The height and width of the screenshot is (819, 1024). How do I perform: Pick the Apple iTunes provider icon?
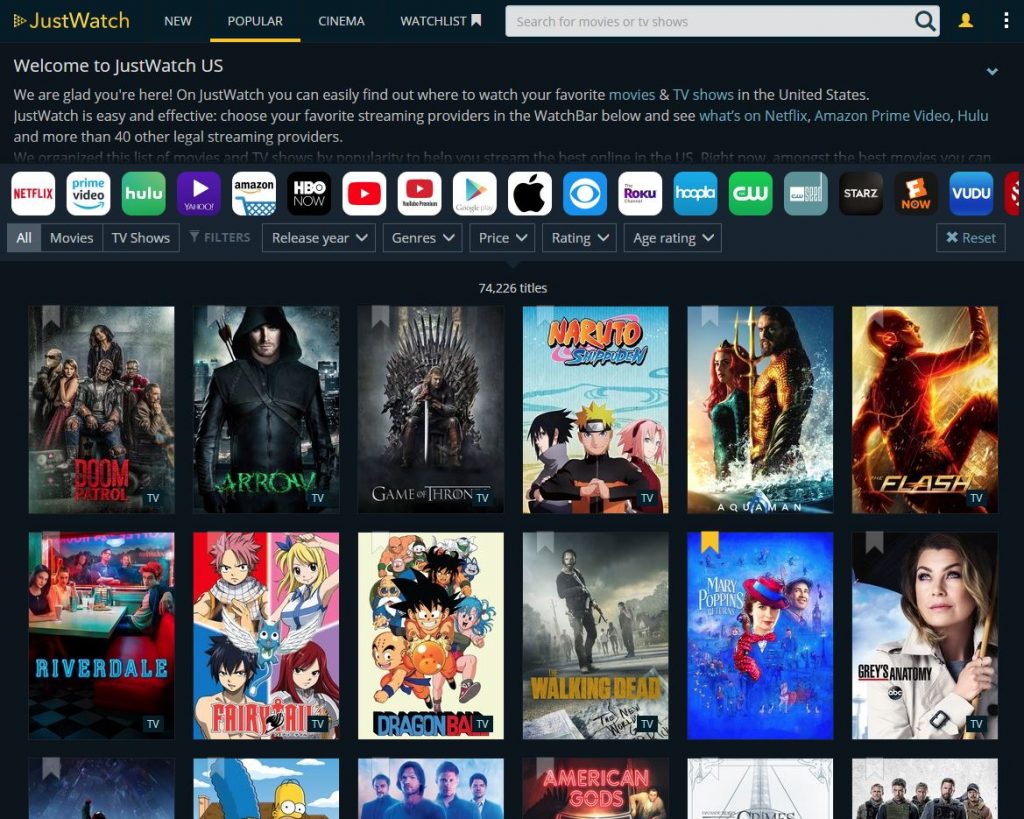(x=529, y=194)
